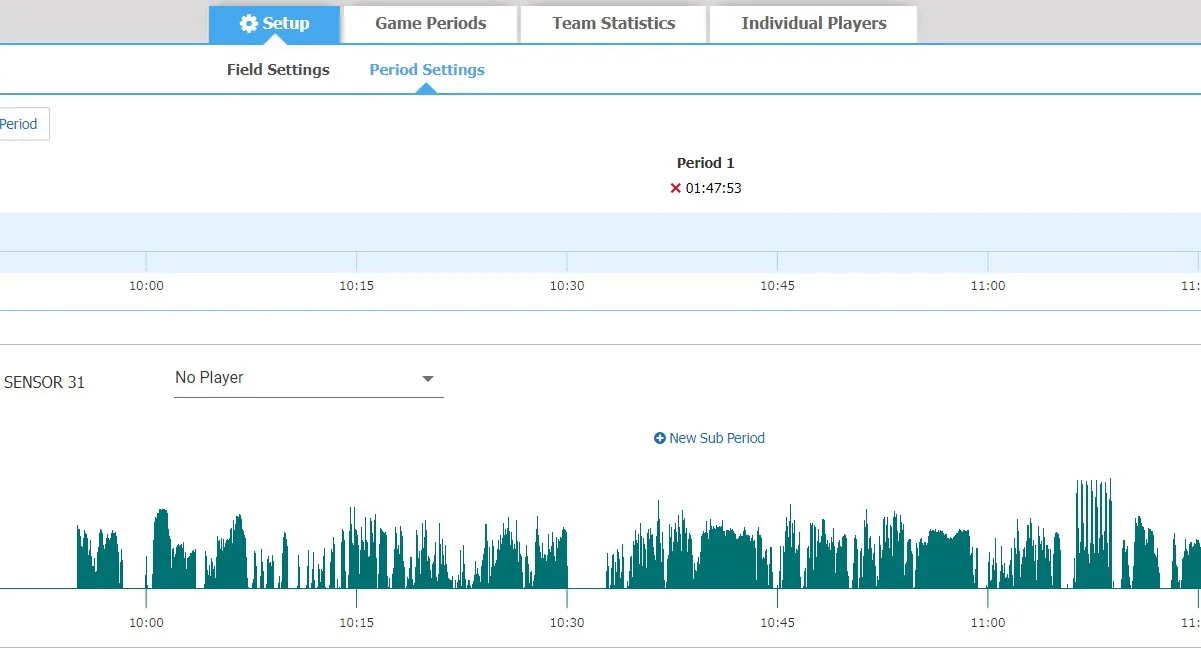Click the gear icon on Setup tab
The height and width of the screenshot is (661, 1201).
click(249, 24)
